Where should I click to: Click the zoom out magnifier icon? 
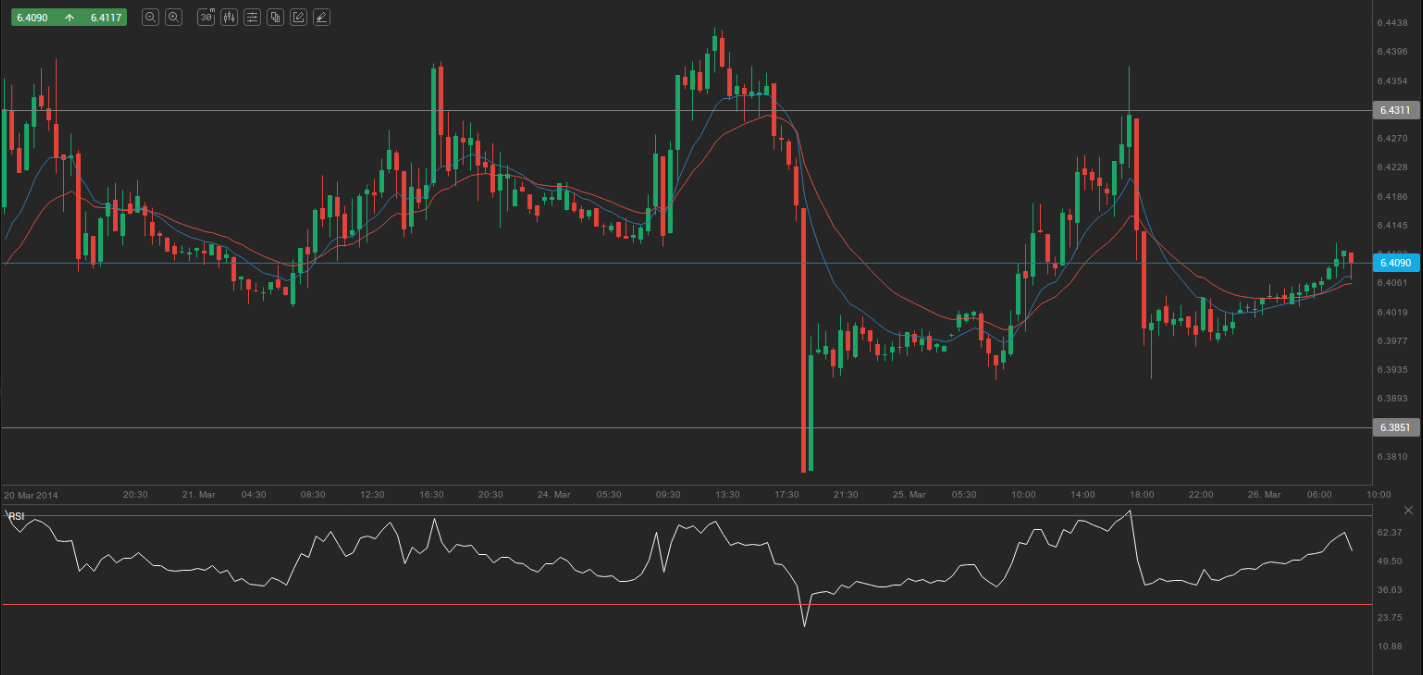pos(150,17)
